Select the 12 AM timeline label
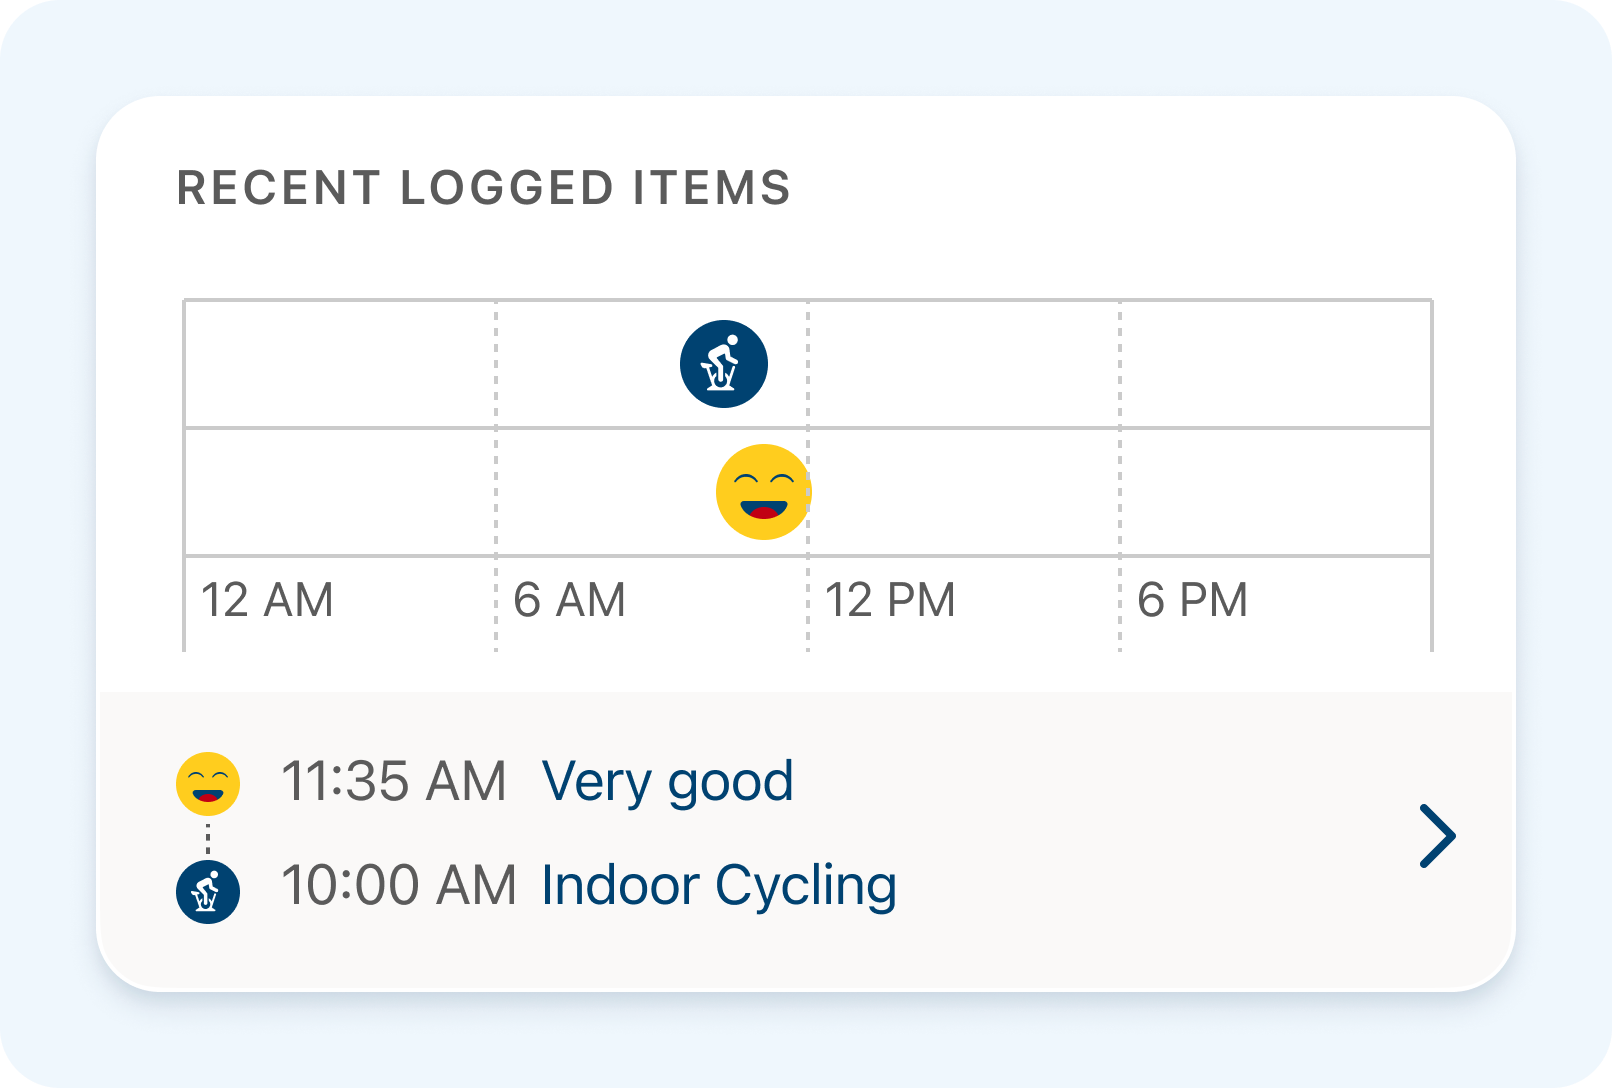The height and width of the screenshot is (1088, 1612). [x=267, y=601]
